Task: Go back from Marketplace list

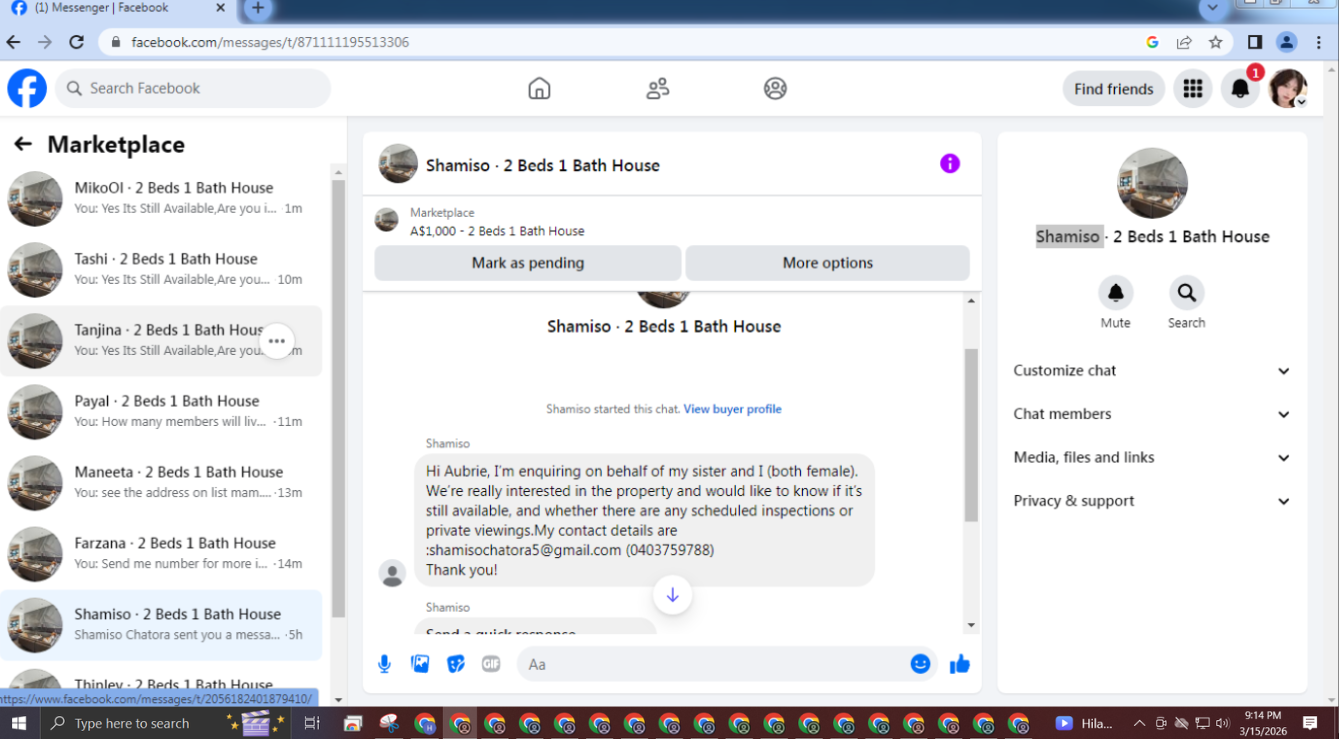Action: pyautogui.click(x=23, y=144)
